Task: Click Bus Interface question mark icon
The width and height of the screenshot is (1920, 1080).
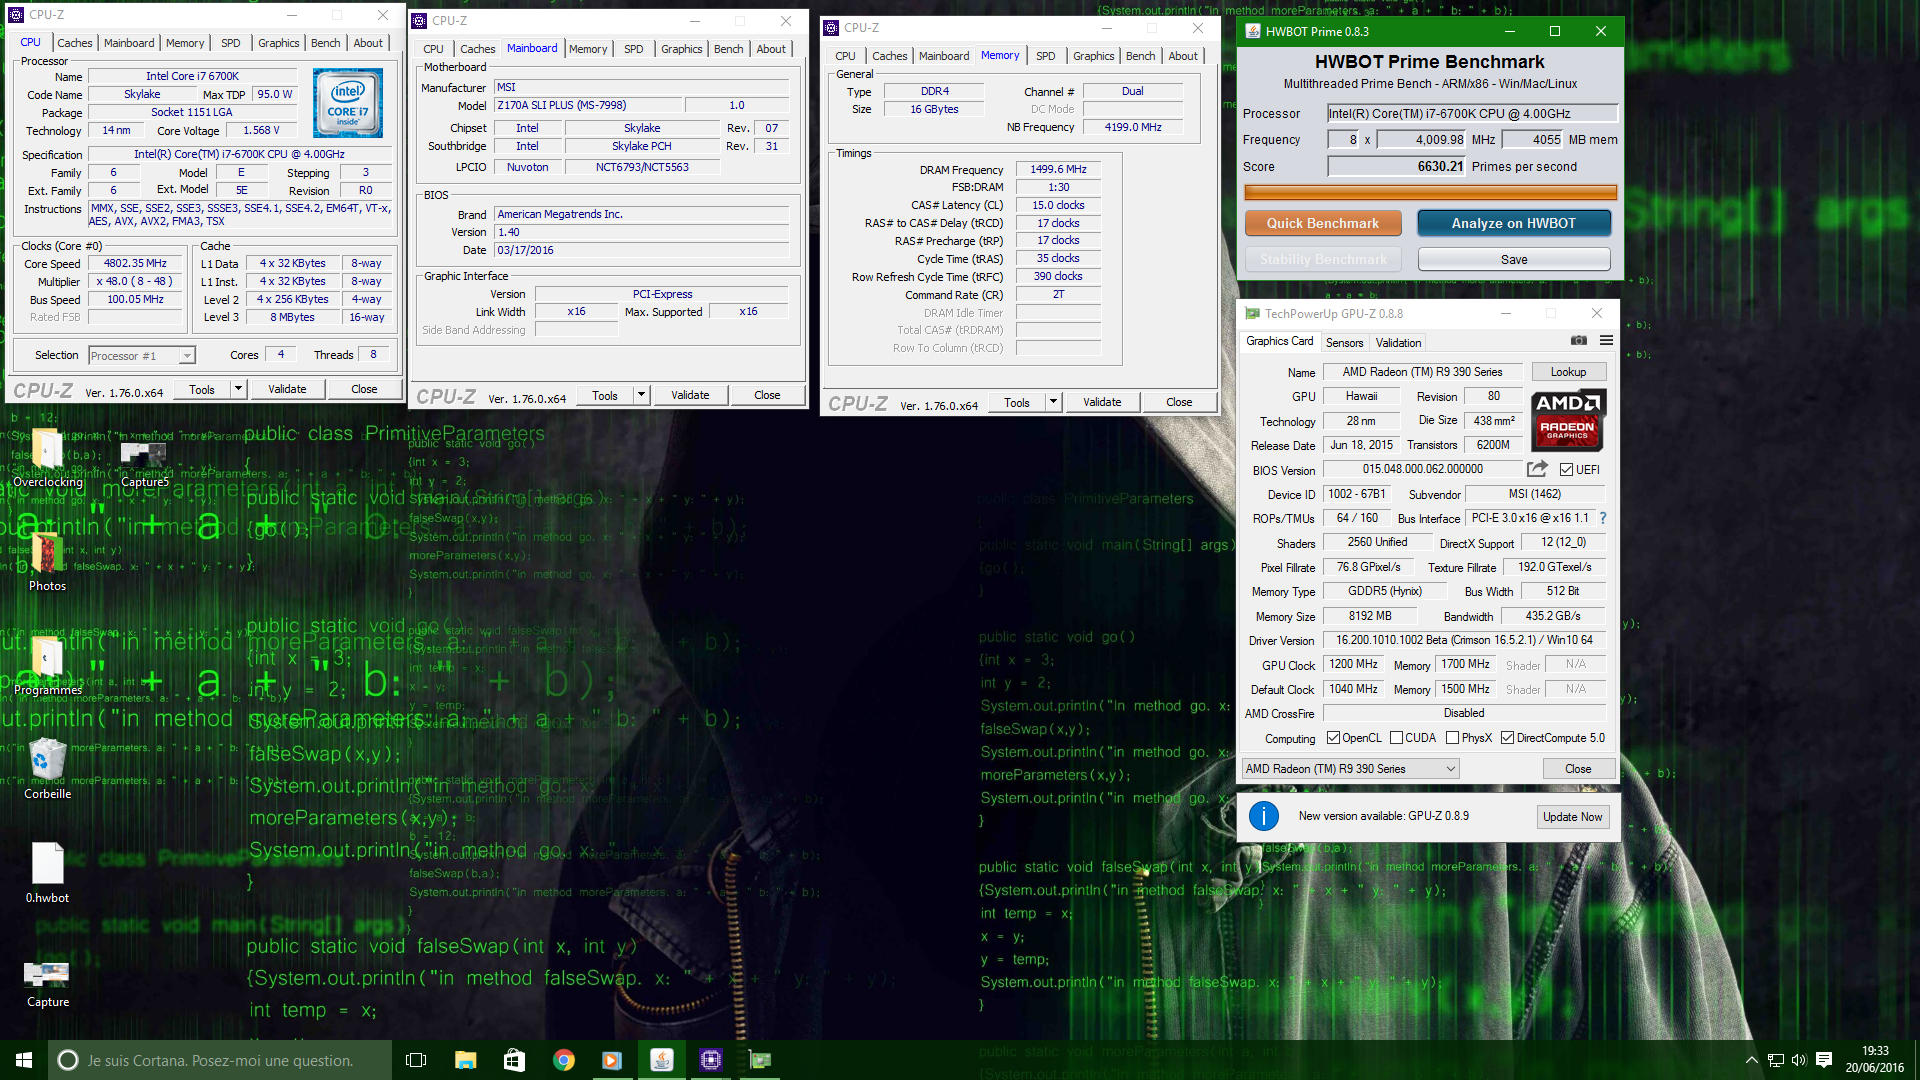Action: (1603, 518)
